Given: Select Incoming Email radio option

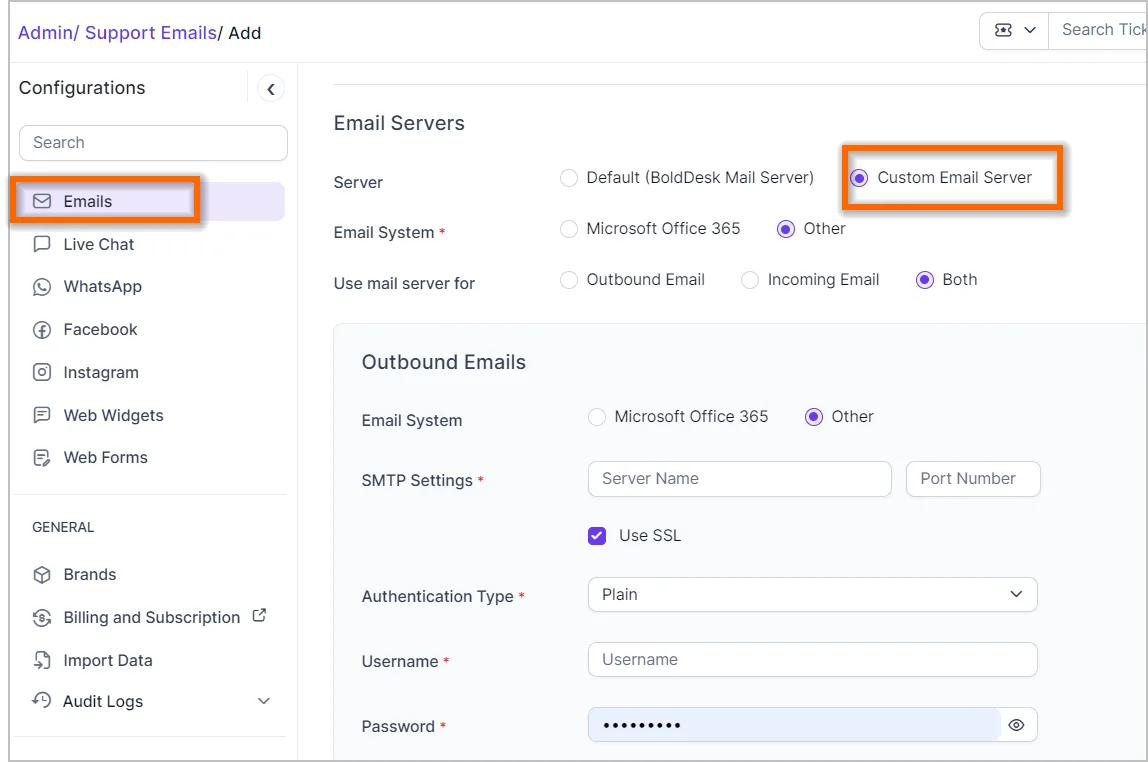Looking at the screenshot, I should point(750,280).
